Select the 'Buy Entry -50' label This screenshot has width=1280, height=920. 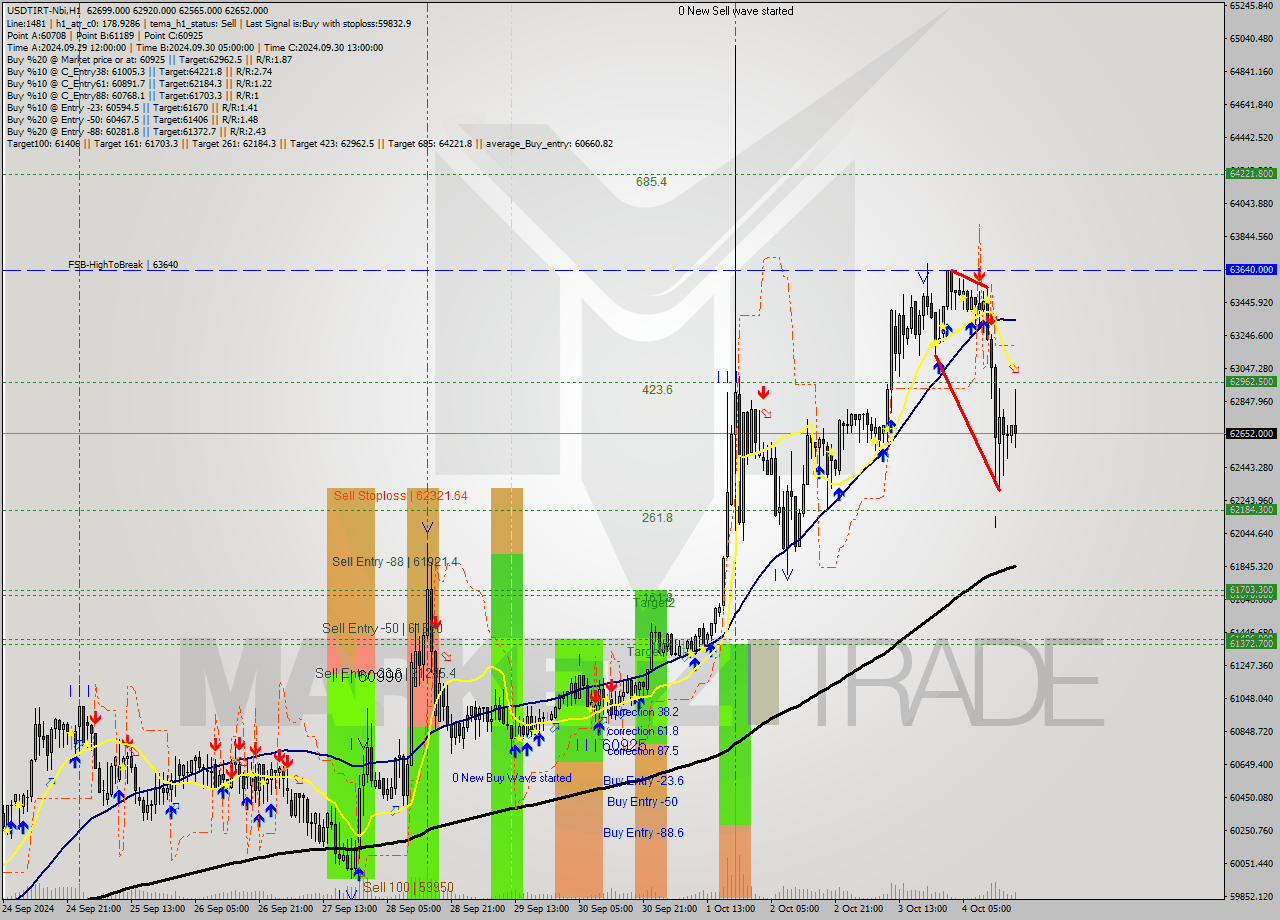[x=642, y=802]
